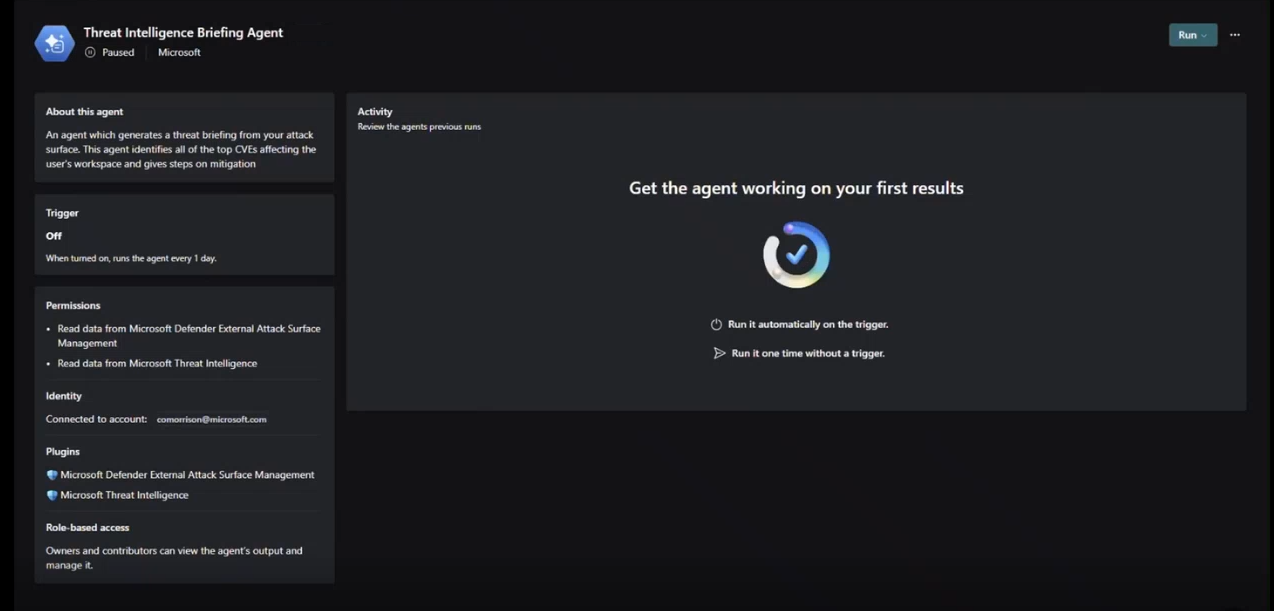Screen dimensions: 1274x611
Task: Click the circular checkmark progress graphic
Action: pyautogui.click(x=796, y=255)
